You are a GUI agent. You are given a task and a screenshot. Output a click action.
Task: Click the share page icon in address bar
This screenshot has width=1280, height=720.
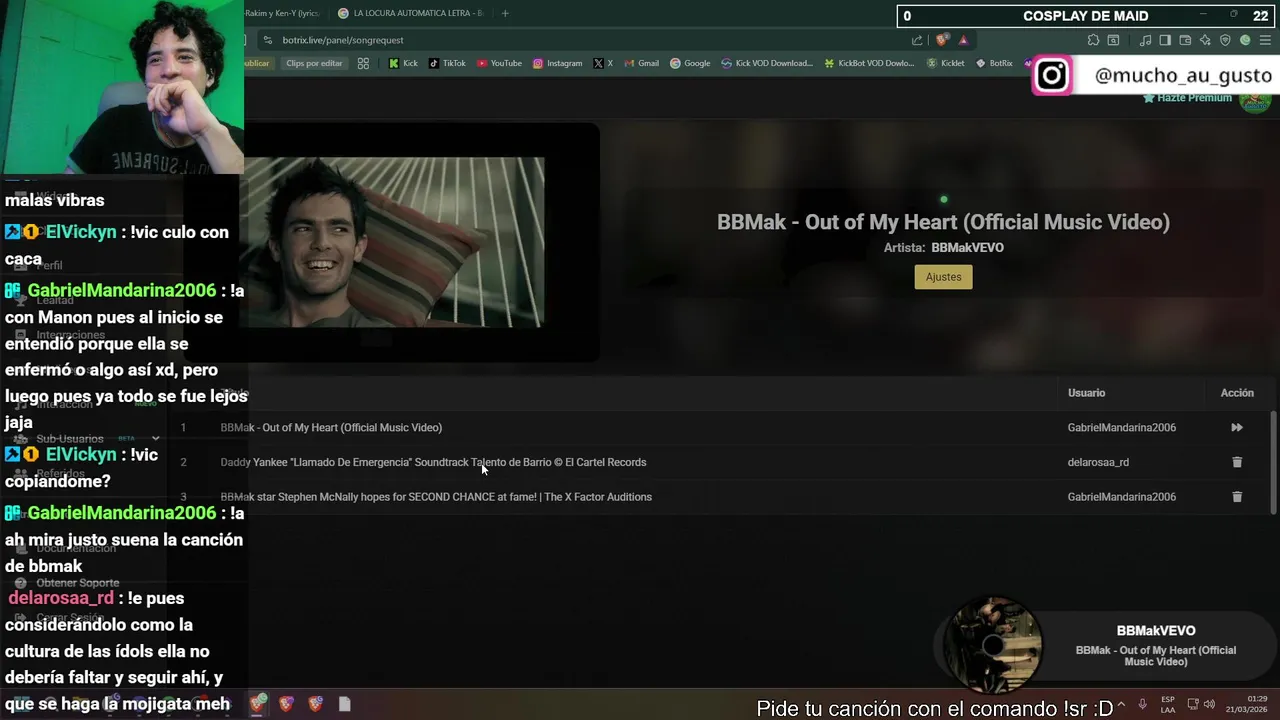[917, 40]
